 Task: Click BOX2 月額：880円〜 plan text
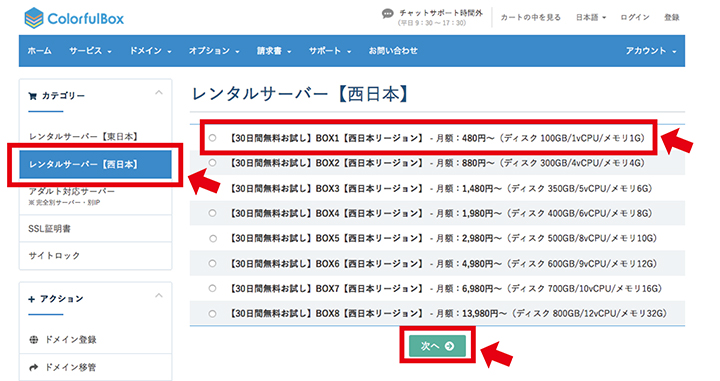coord(438,162)
